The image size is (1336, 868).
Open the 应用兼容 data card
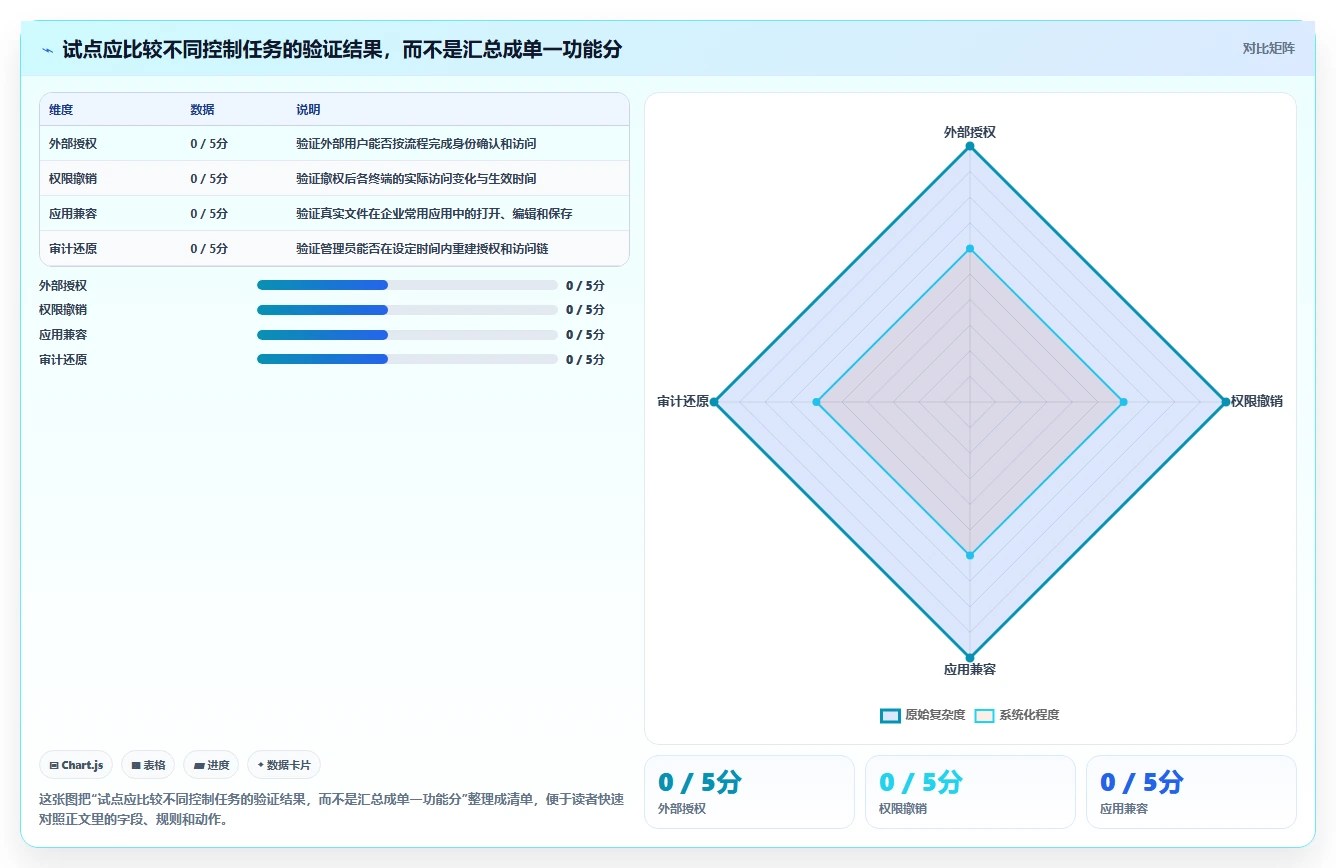[1191, 792]
